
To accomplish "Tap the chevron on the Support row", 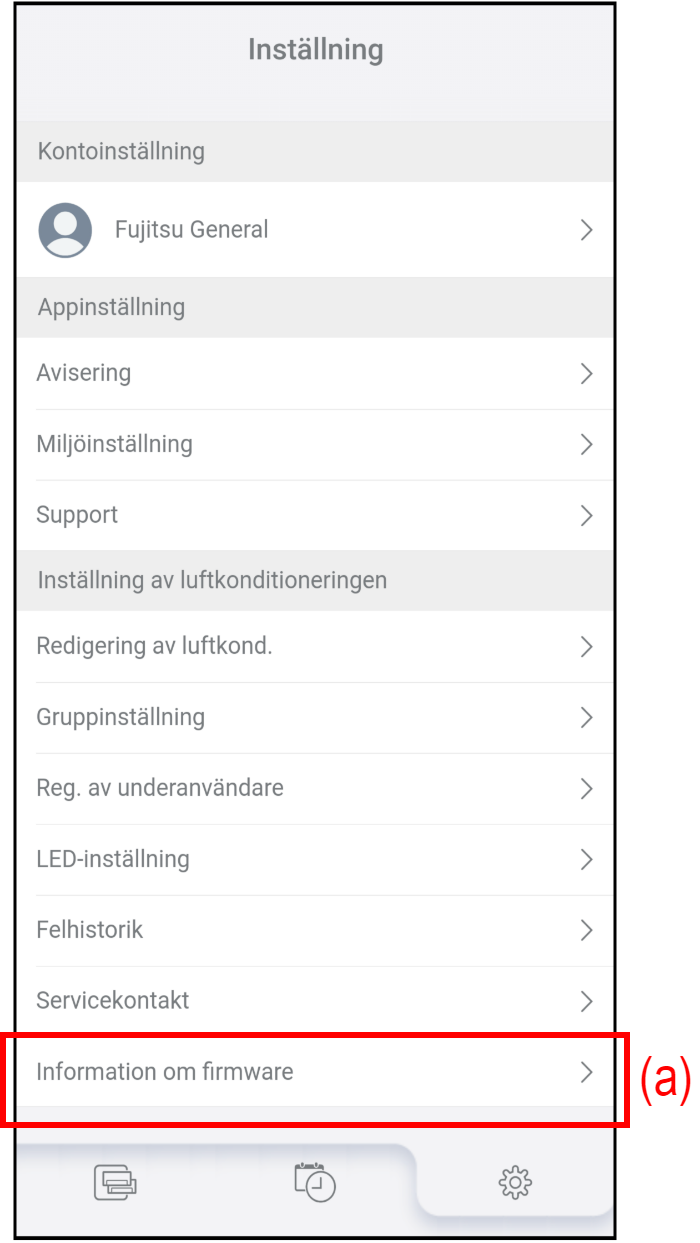I will (x=587, y=516).
